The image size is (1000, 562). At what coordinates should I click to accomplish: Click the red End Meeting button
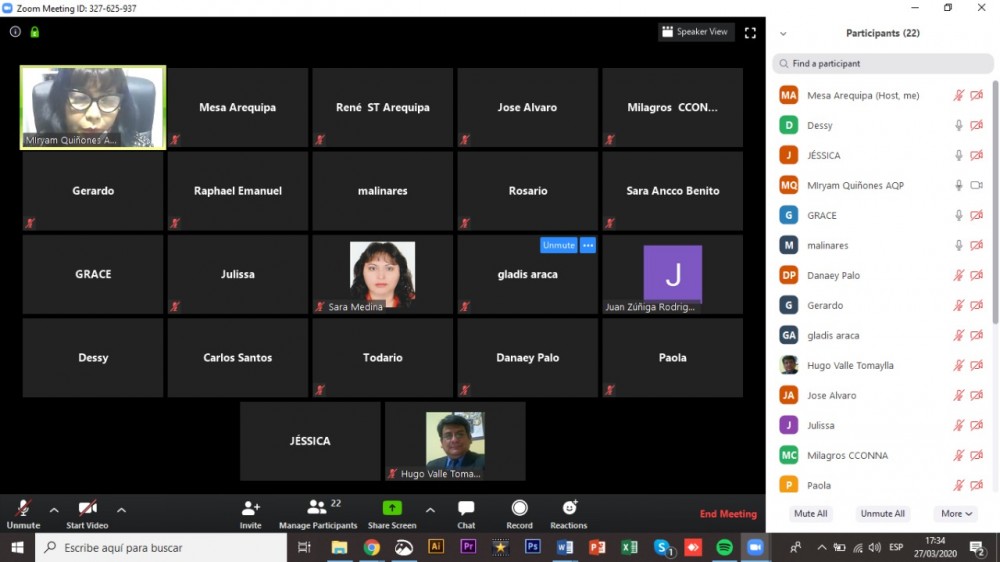pos(728,514)
